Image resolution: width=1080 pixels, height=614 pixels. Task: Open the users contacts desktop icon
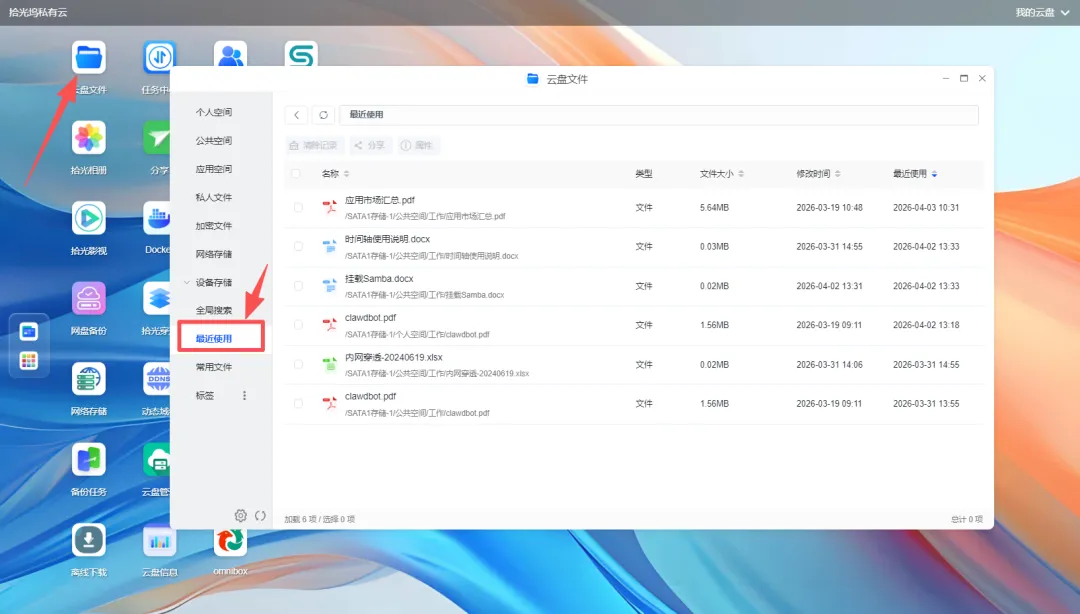click(x=230, y=54)
